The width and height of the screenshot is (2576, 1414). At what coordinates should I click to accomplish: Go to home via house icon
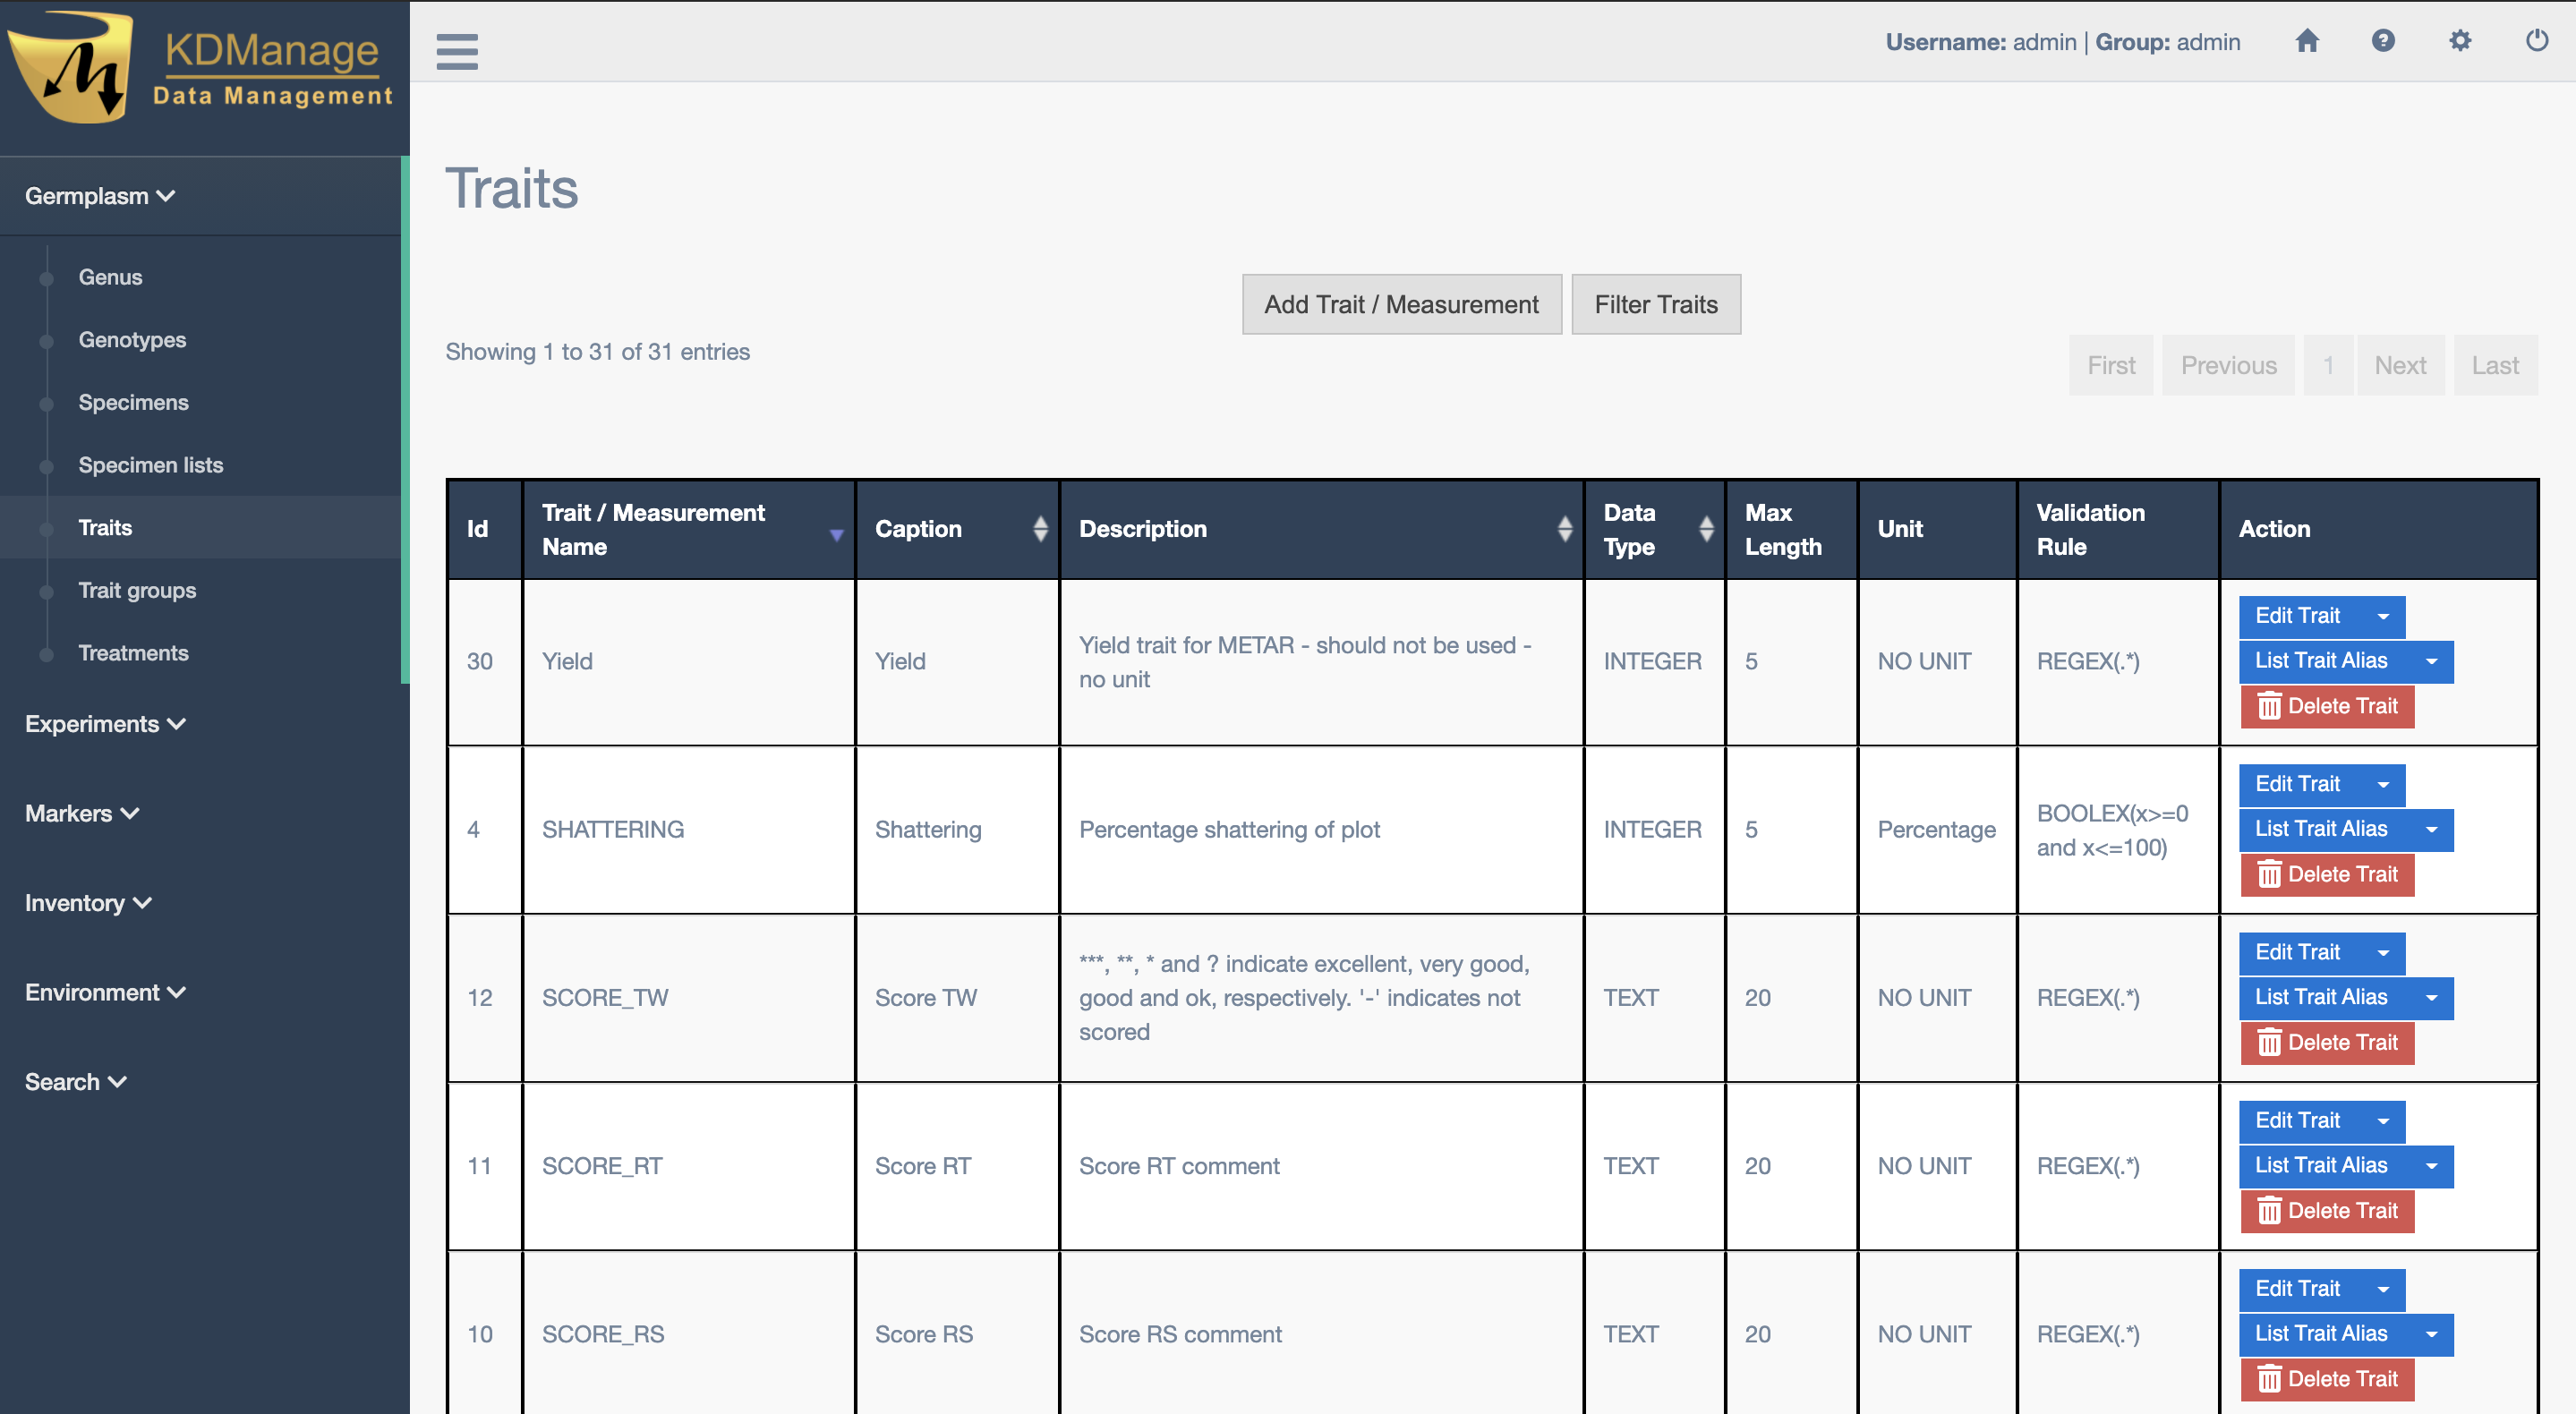pos(2306,41)
